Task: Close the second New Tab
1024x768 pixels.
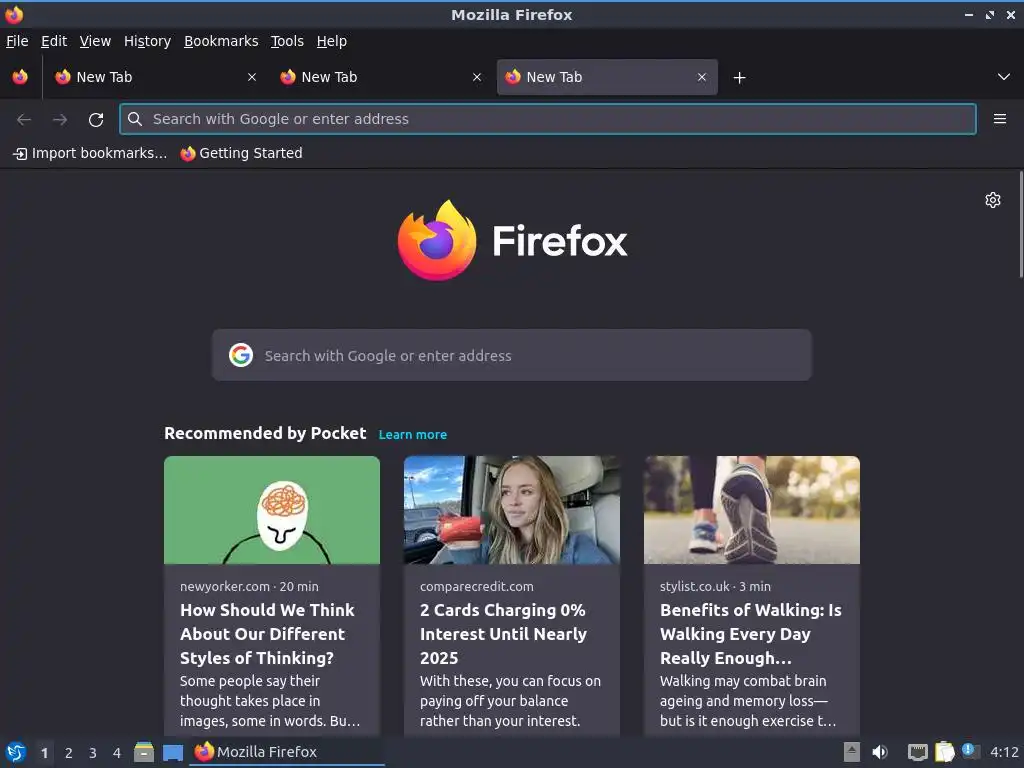Action: 477,77
